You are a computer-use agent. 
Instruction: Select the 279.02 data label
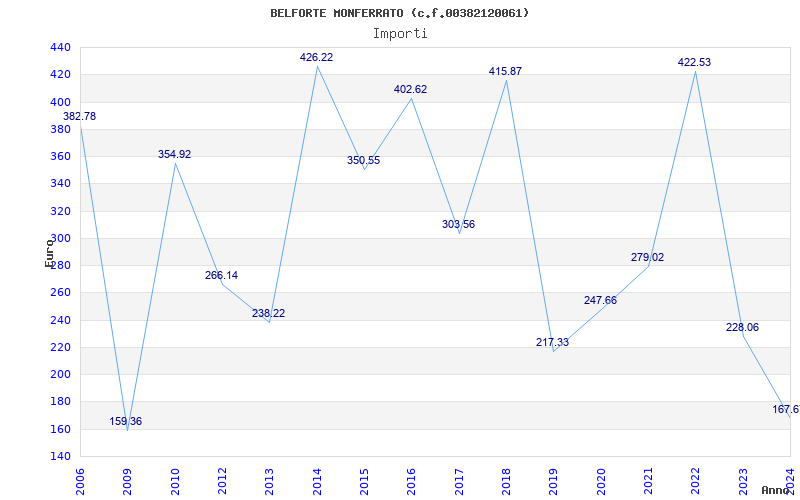647,258
